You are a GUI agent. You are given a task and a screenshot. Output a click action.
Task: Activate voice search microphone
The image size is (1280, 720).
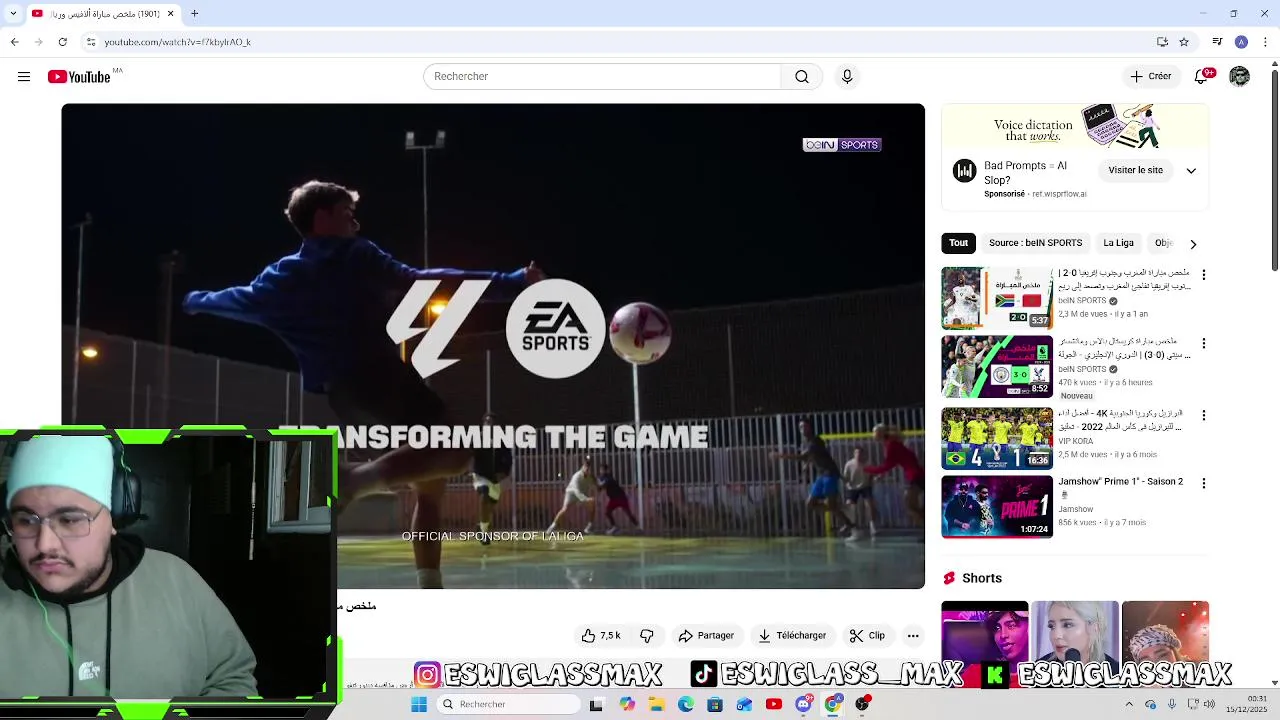pos(847,76)
